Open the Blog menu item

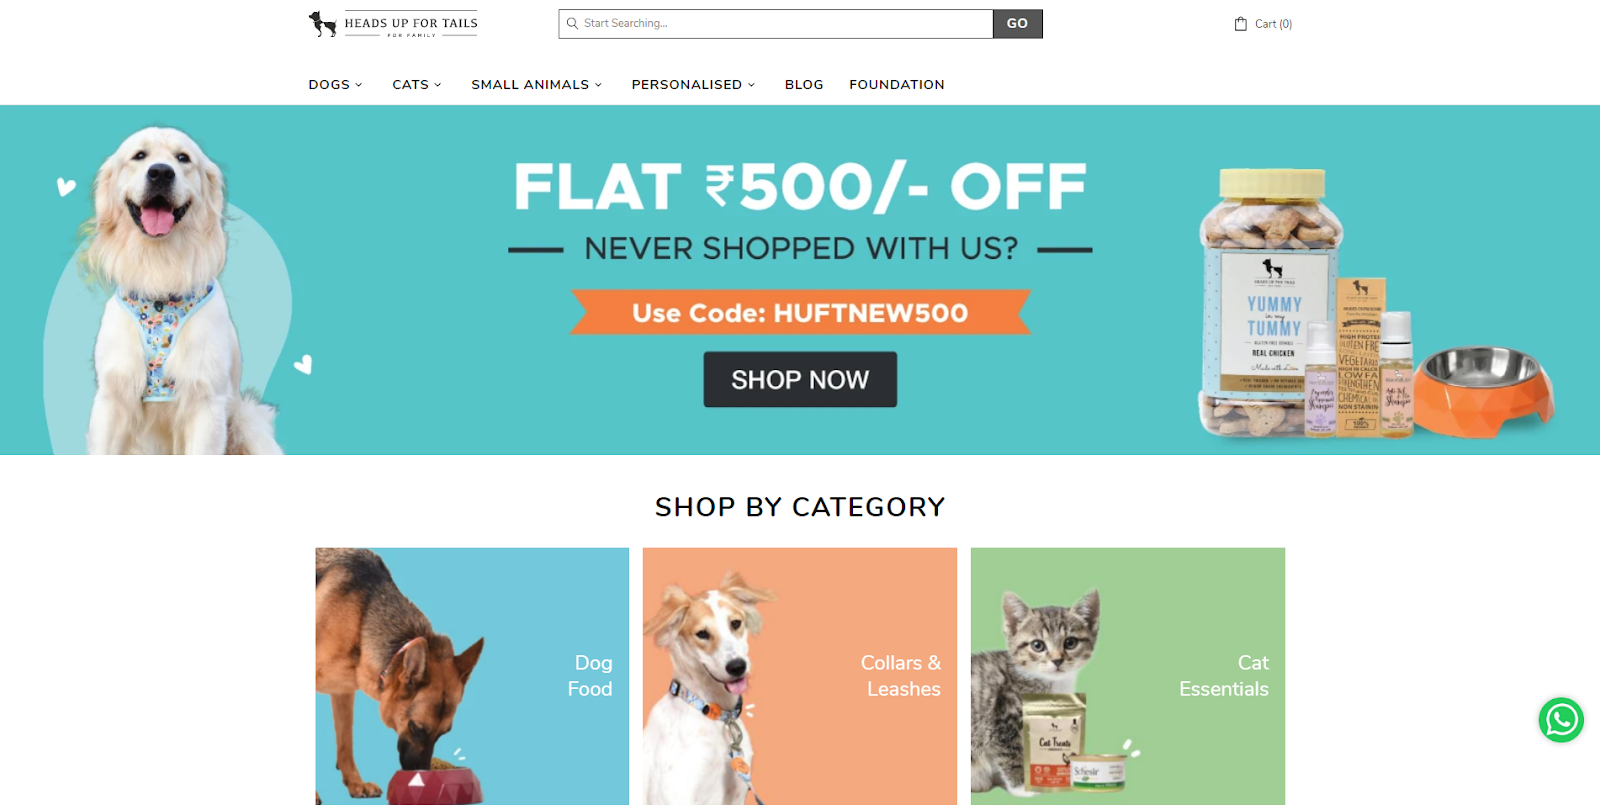pos(804,85)
